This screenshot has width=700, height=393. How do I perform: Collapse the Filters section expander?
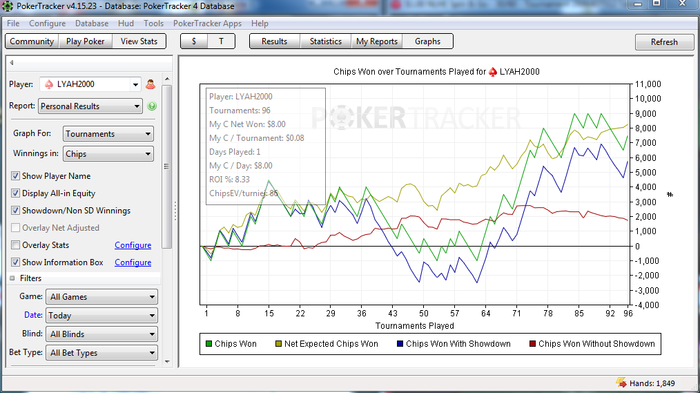point(12,278)
